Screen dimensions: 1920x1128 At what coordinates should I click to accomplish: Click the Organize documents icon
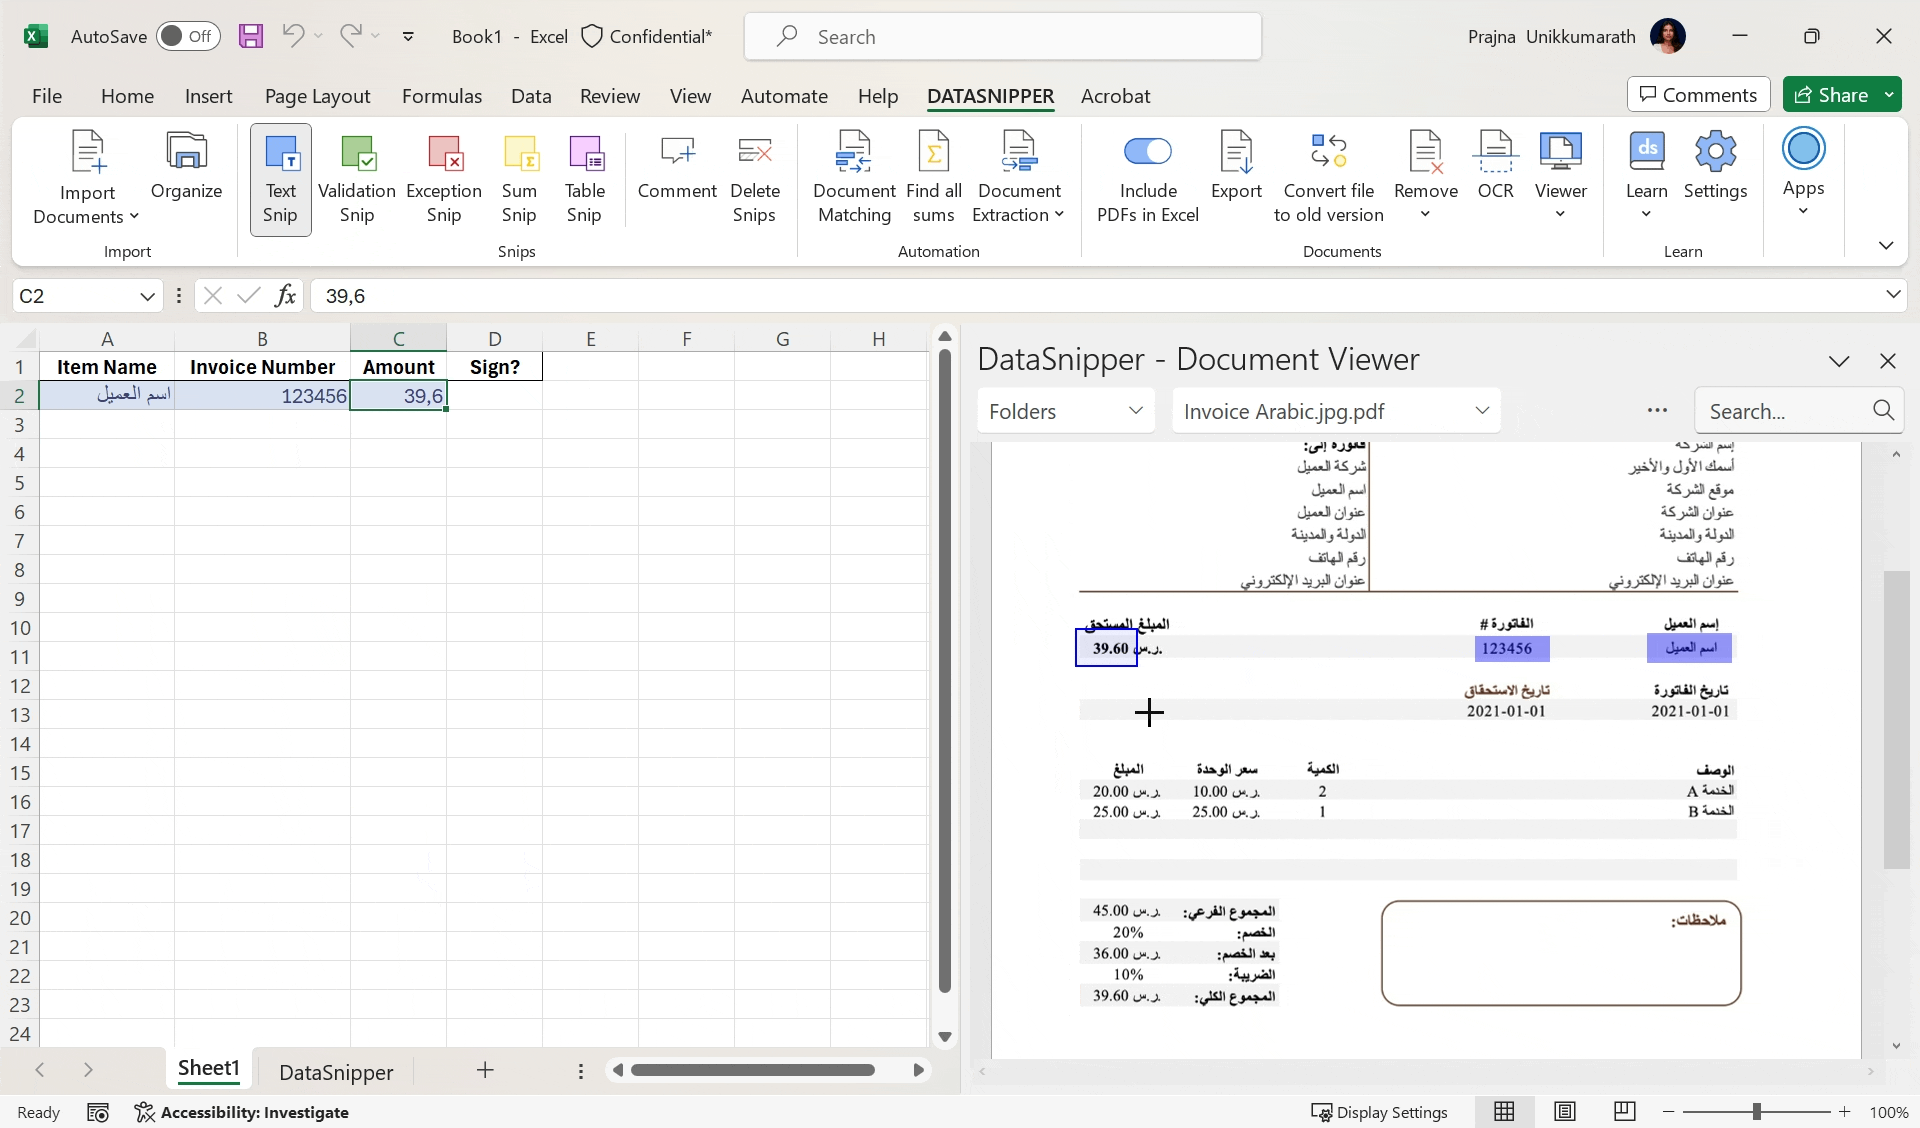[186, 166]
